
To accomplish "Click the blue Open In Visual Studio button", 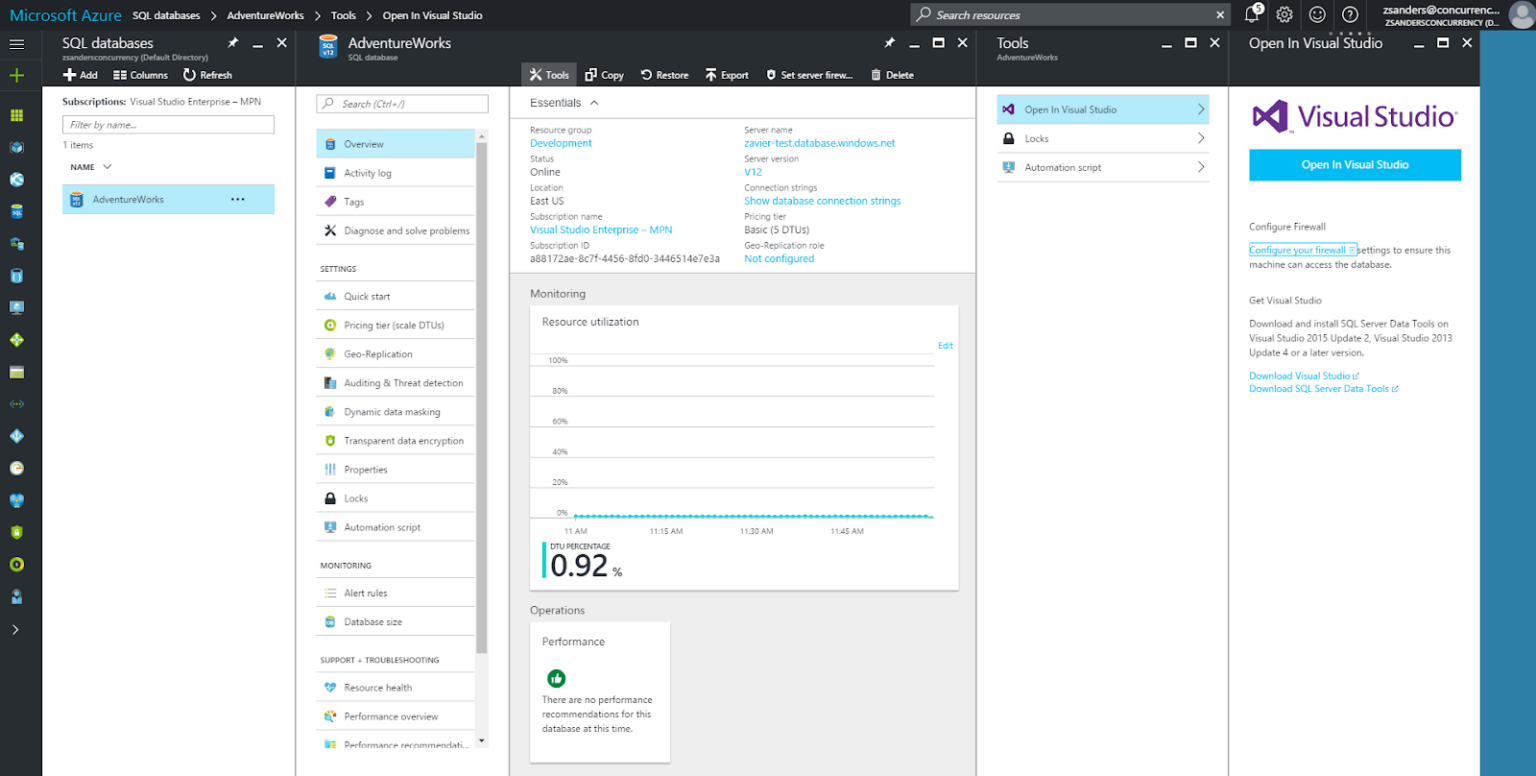I will point(1355,165).
